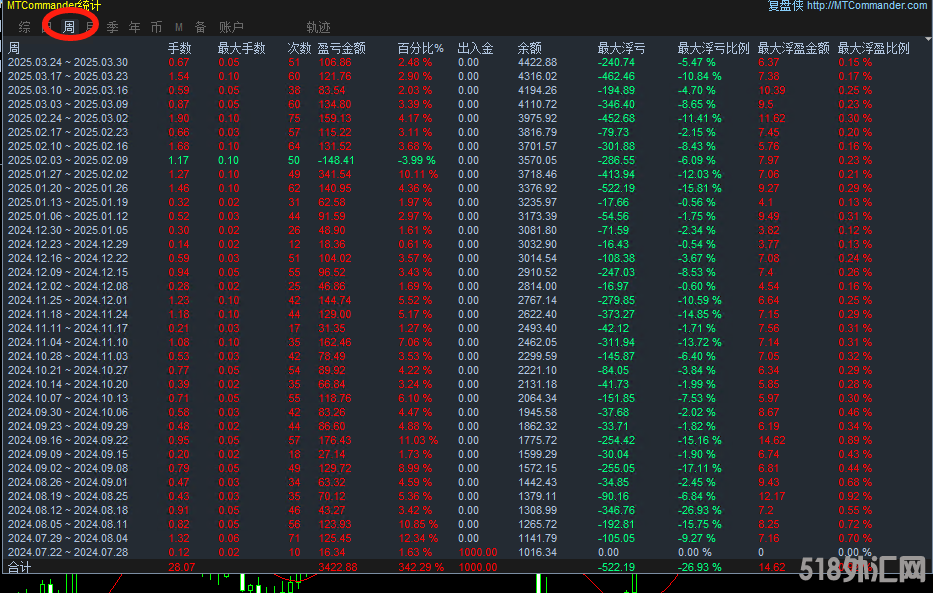Click the 手数 column header

click(180, 48)
